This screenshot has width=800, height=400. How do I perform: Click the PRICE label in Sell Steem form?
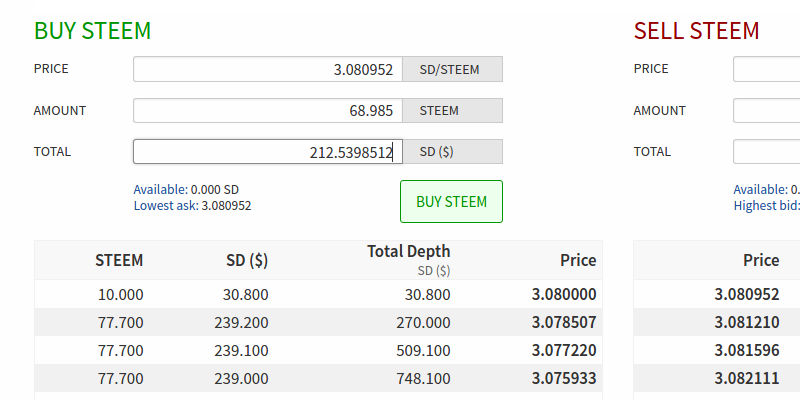tap(651, 69)
